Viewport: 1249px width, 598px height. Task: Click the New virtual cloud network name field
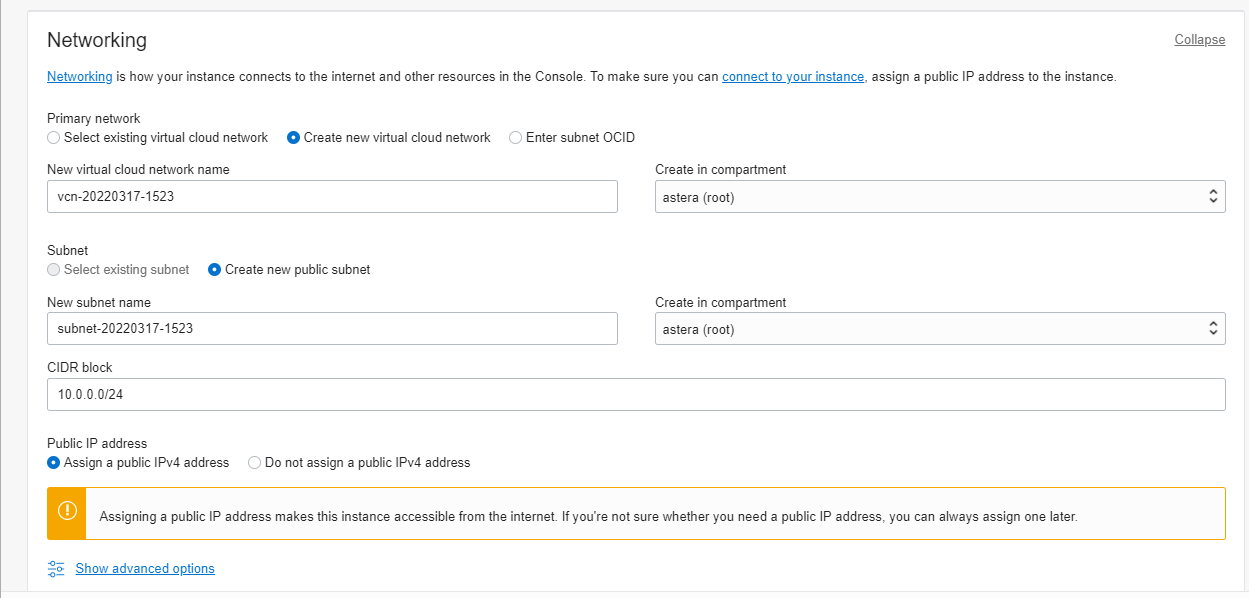(x=332, y=197)
